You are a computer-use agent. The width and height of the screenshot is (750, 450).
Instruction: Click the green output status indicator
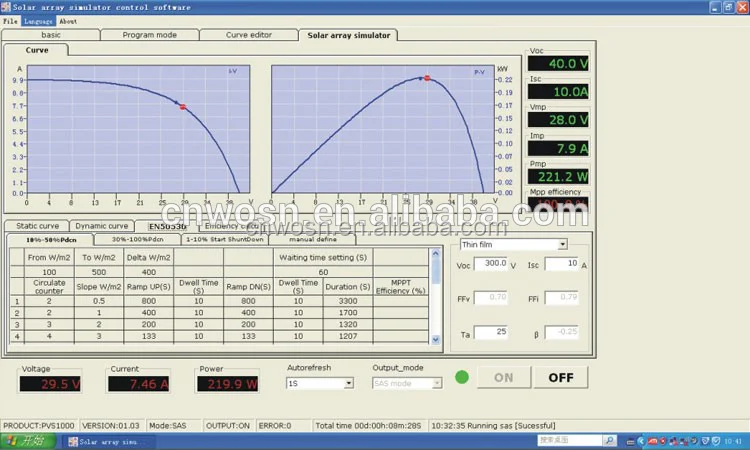tap(461, 377)
